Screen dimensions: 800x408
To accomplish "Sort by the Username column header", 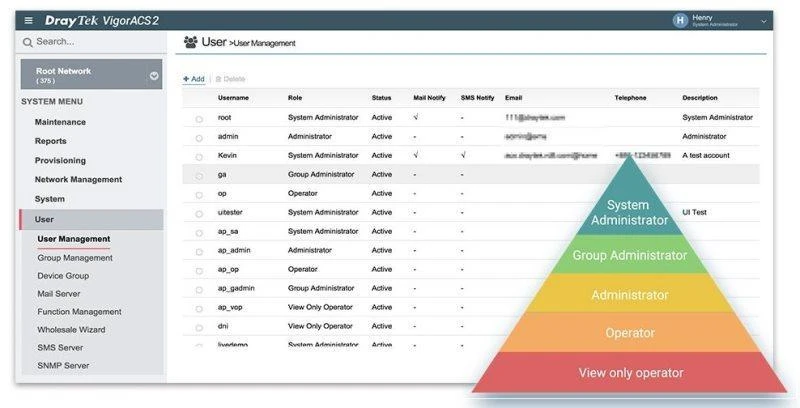I will 233,98.
